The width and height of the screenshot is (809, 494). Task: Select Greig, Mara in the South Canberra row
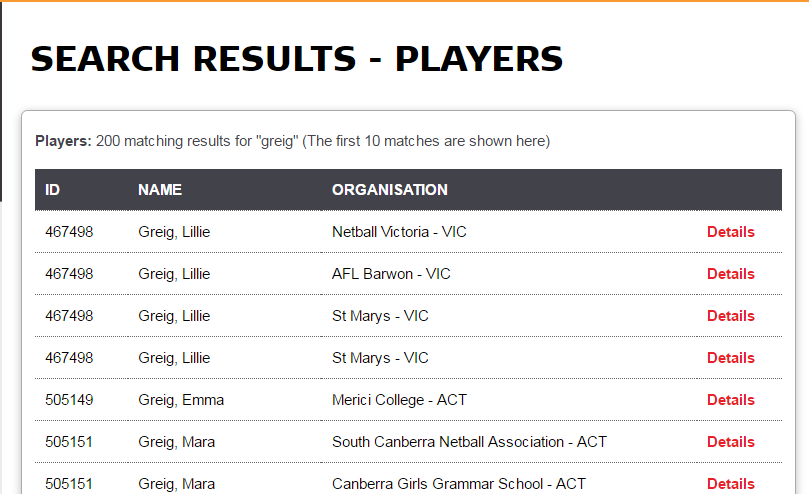coord(176,442)
